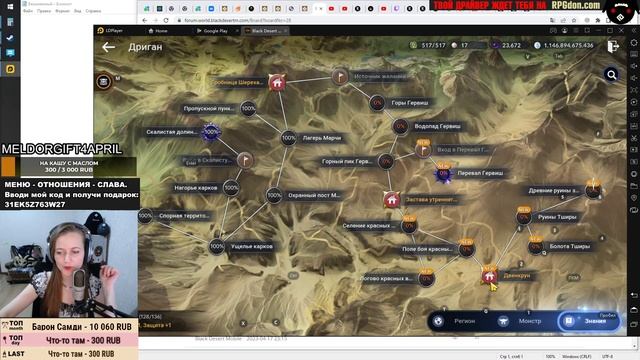This screenshot has width=640, height=360.
Task: Select the Селение красных node
Action: point(409,225)
